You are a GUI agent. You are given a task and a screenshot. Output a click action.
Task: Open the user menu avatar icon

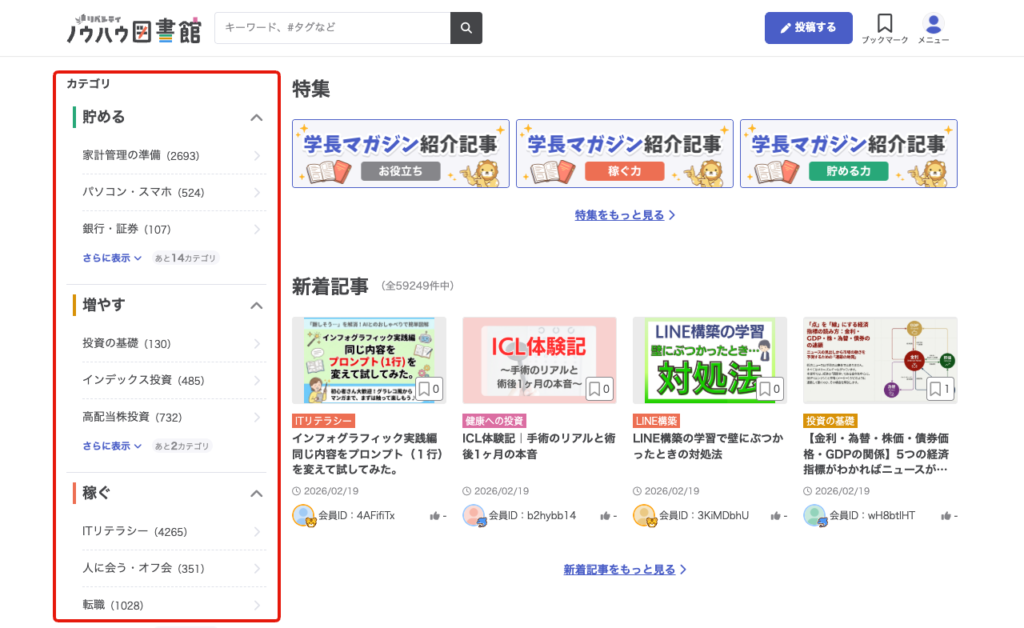933,24
